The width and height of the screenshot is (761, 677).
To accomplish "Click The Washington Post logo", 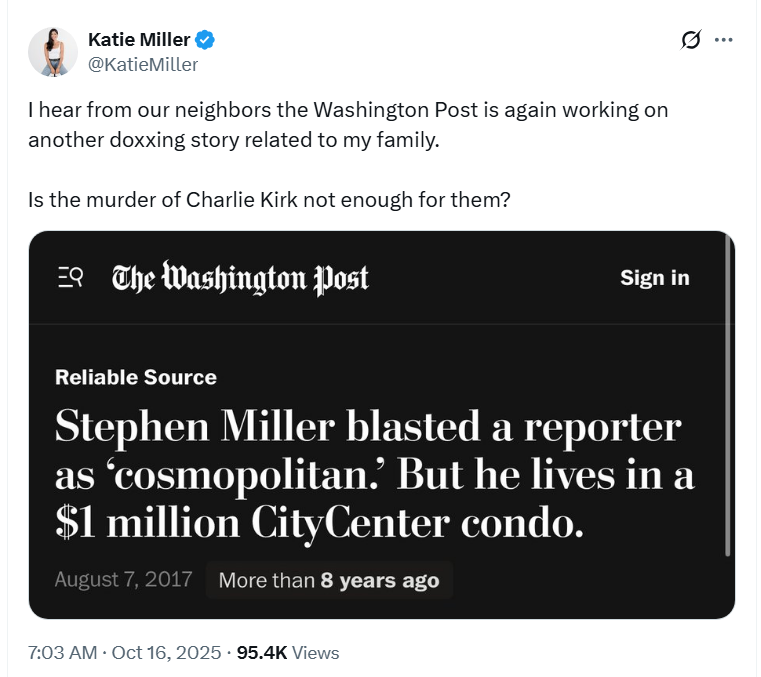I will [240, 278].
